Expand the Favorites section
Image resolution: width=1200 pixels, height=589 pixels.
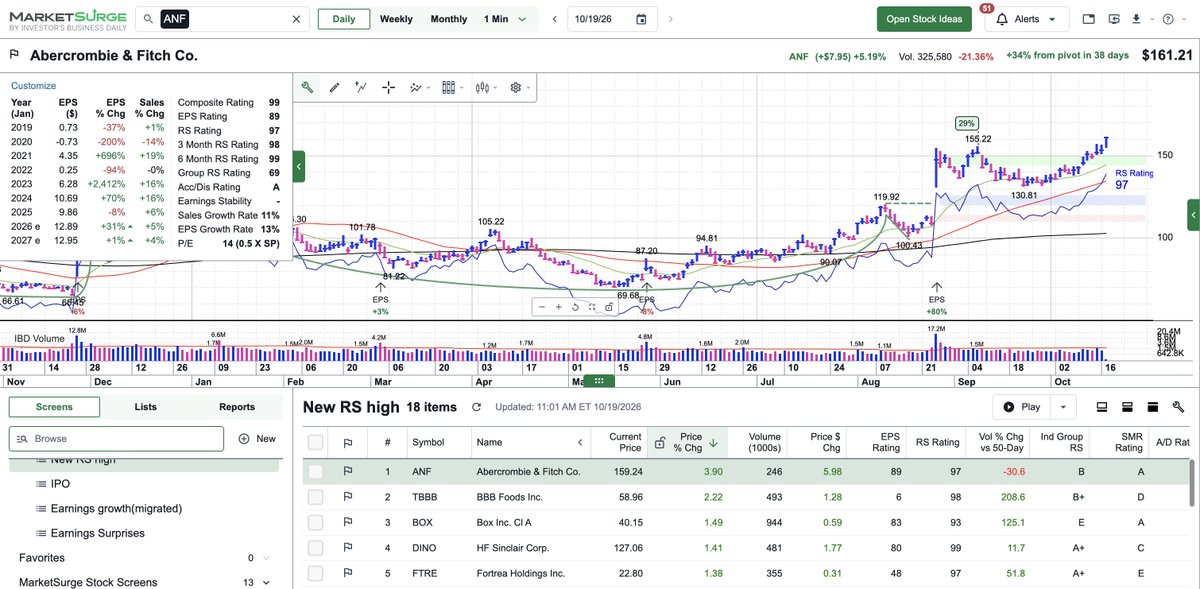click(268, 558)
